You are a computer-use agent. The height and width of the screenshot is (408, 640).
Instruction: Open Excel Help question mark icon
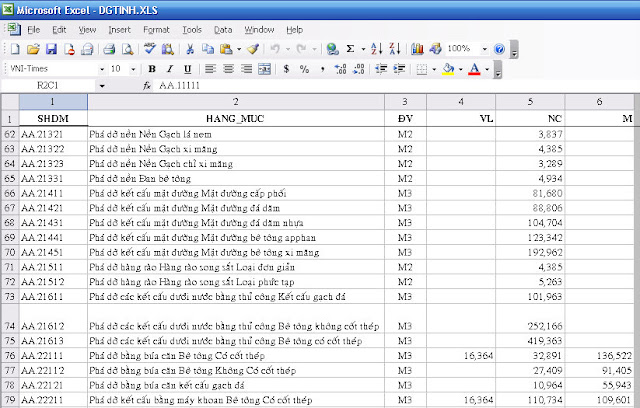(499, 49)
